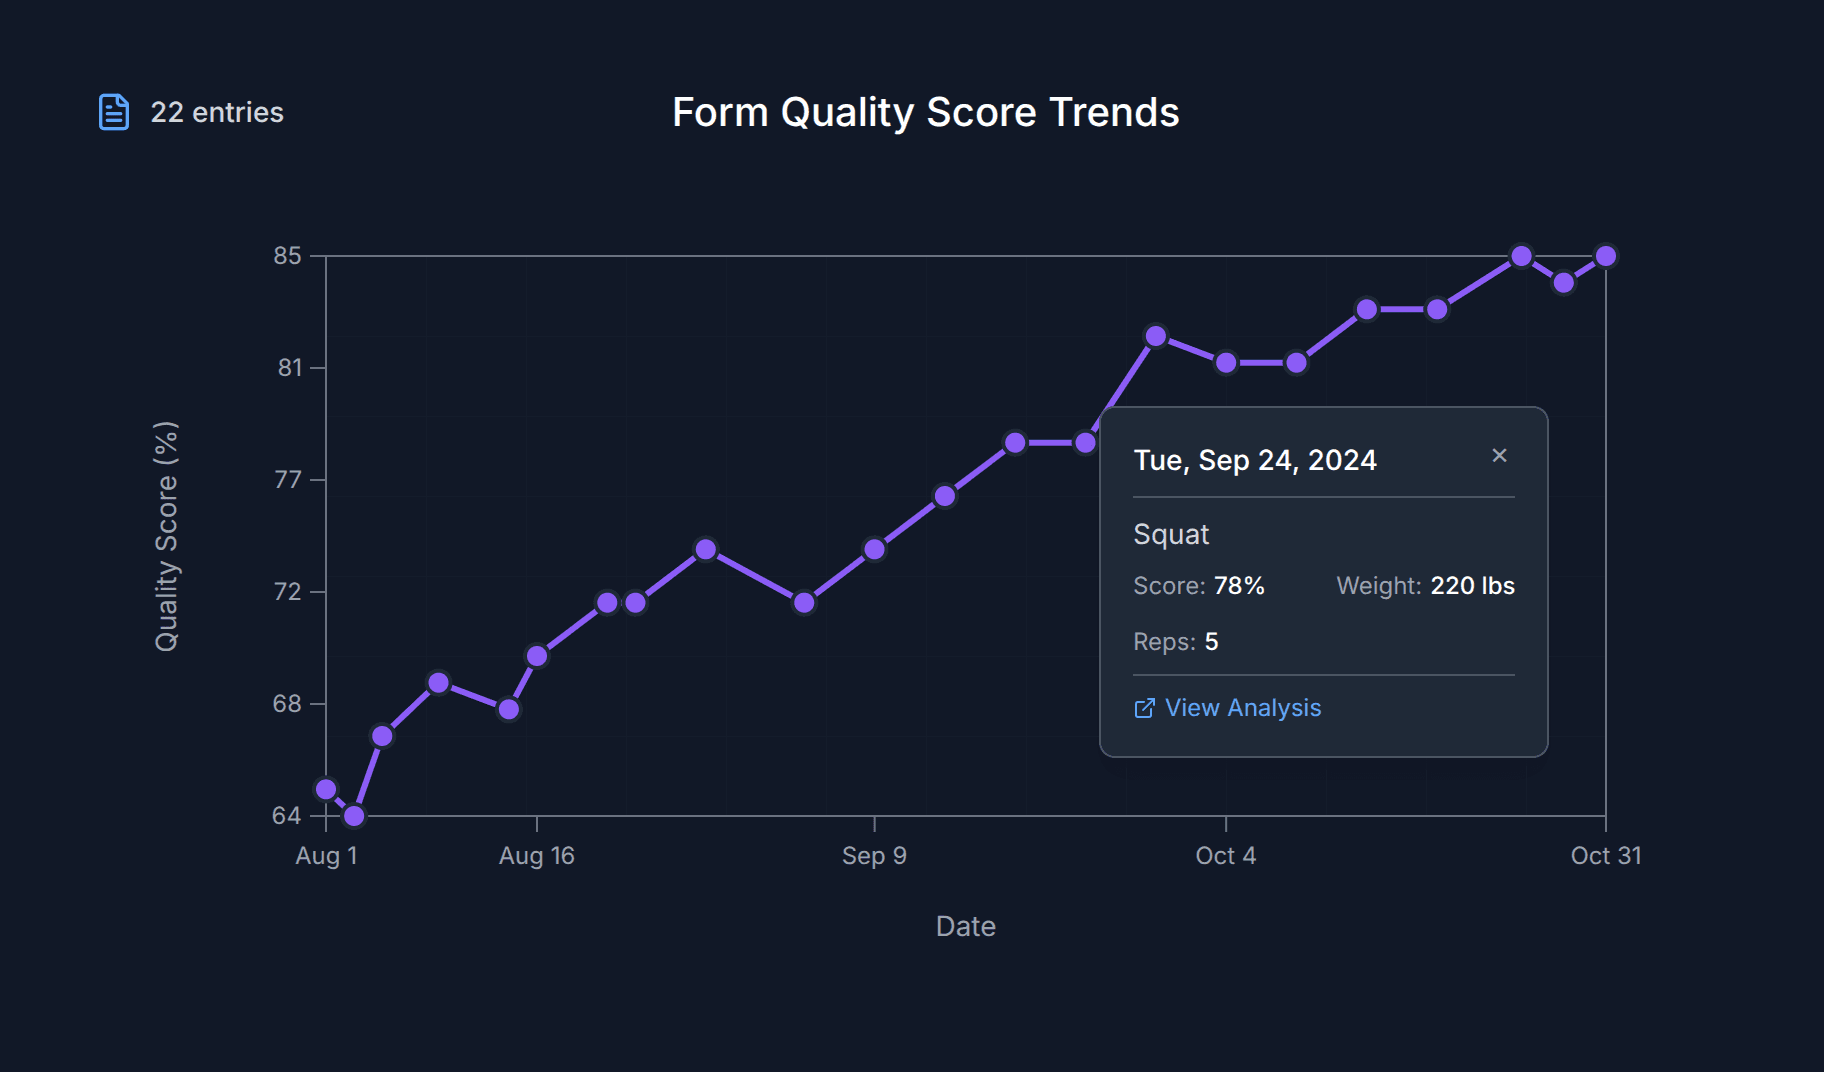Select the final data point at Oct 31
The image size is (1824, 1072).
(1606, 257)
